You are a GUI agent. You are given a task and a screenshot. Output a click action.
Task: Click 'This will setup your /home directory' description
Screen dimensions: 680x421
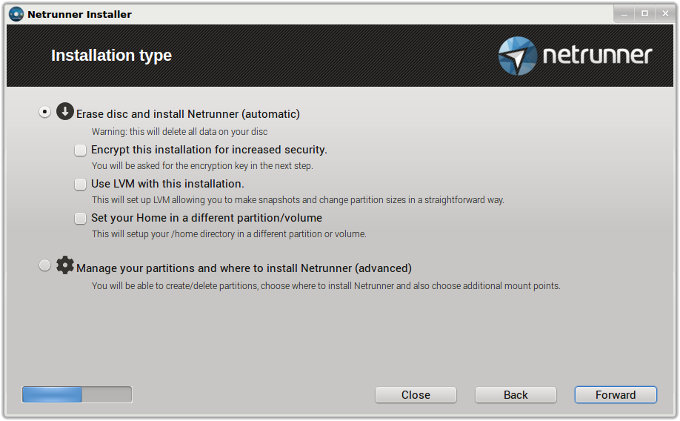pos(229,234)
